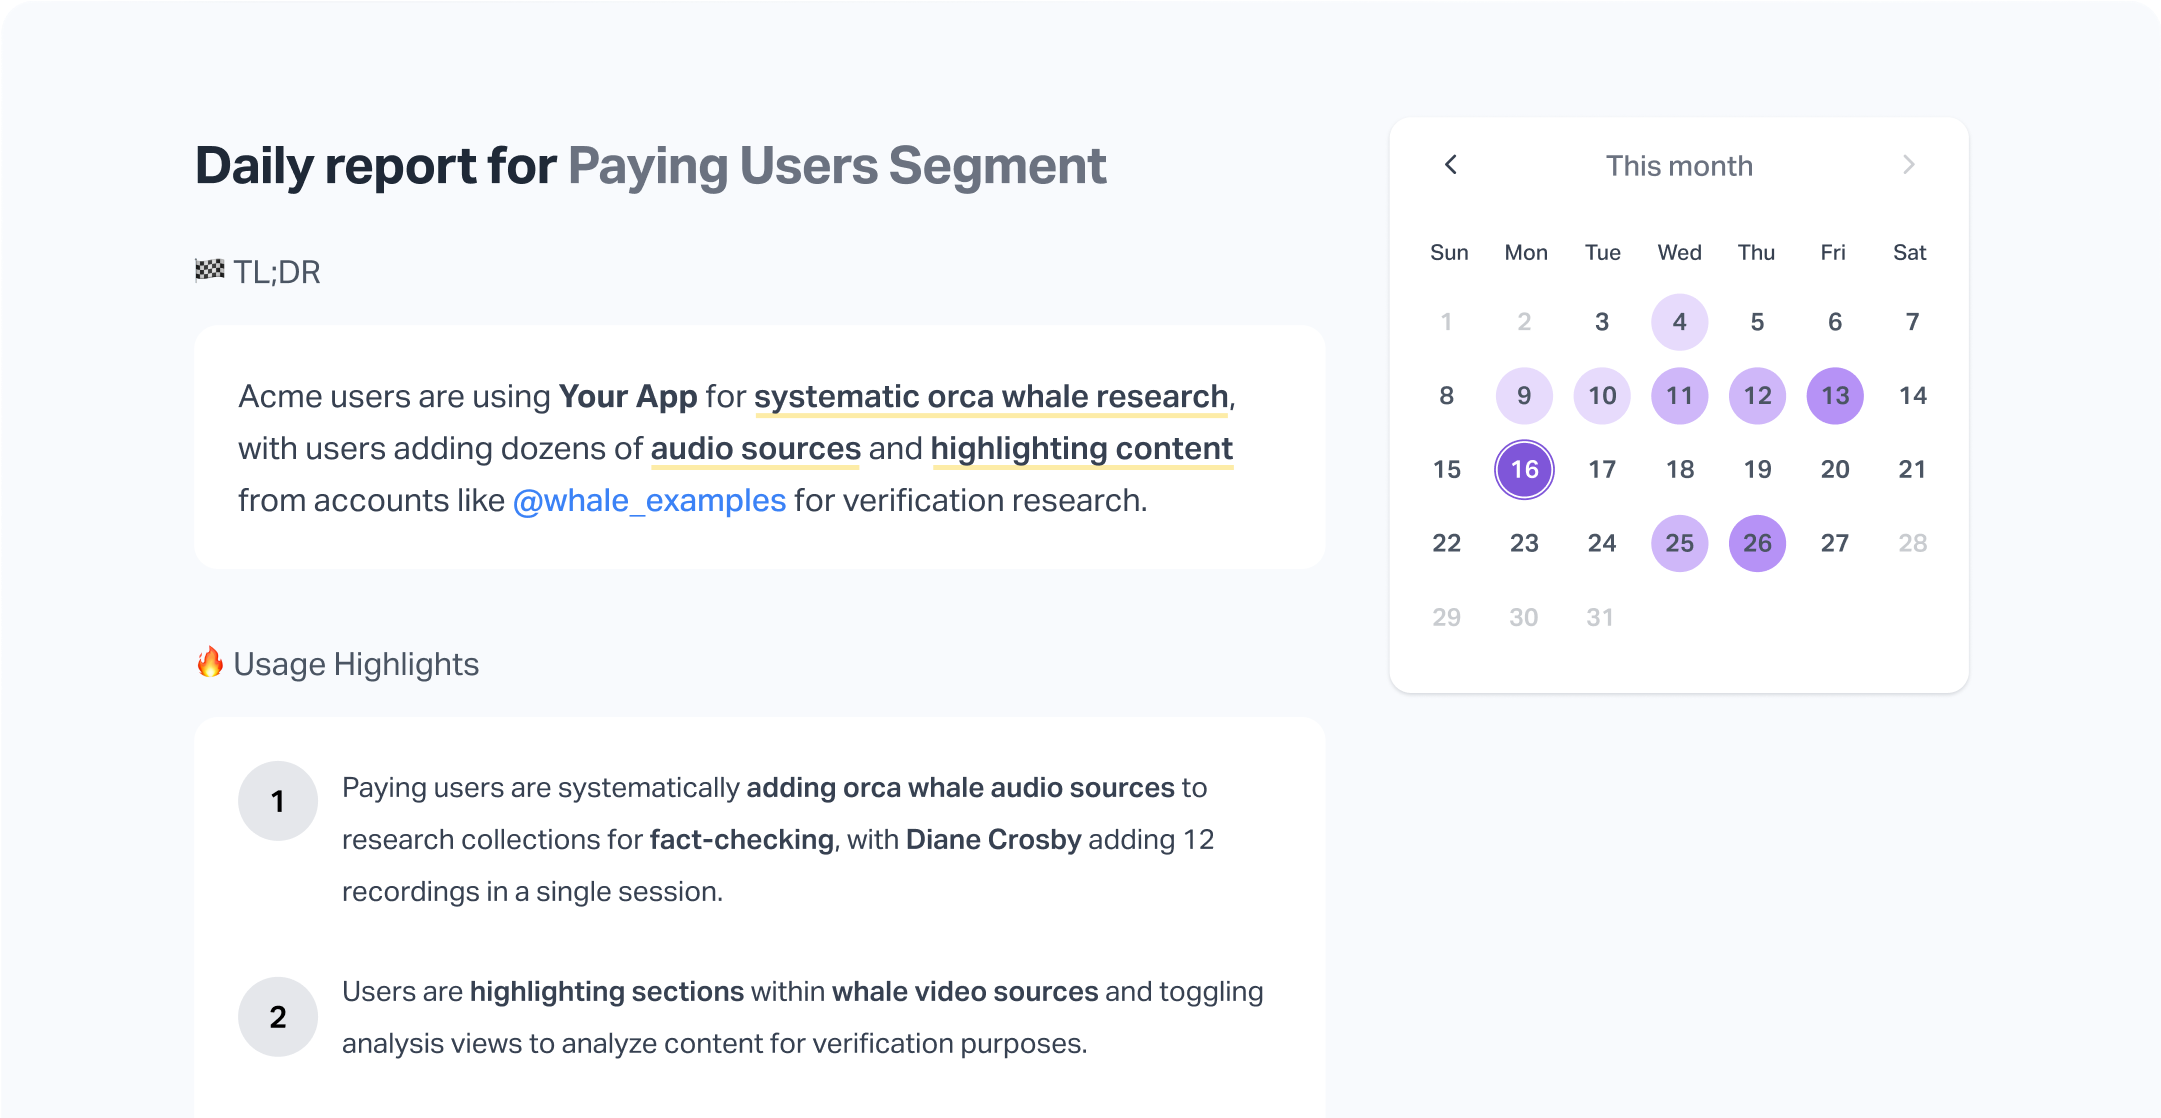Click the checkered flag TL;DR icon
This screenshot has width=2161, height=1118.
tap(209, 270)
